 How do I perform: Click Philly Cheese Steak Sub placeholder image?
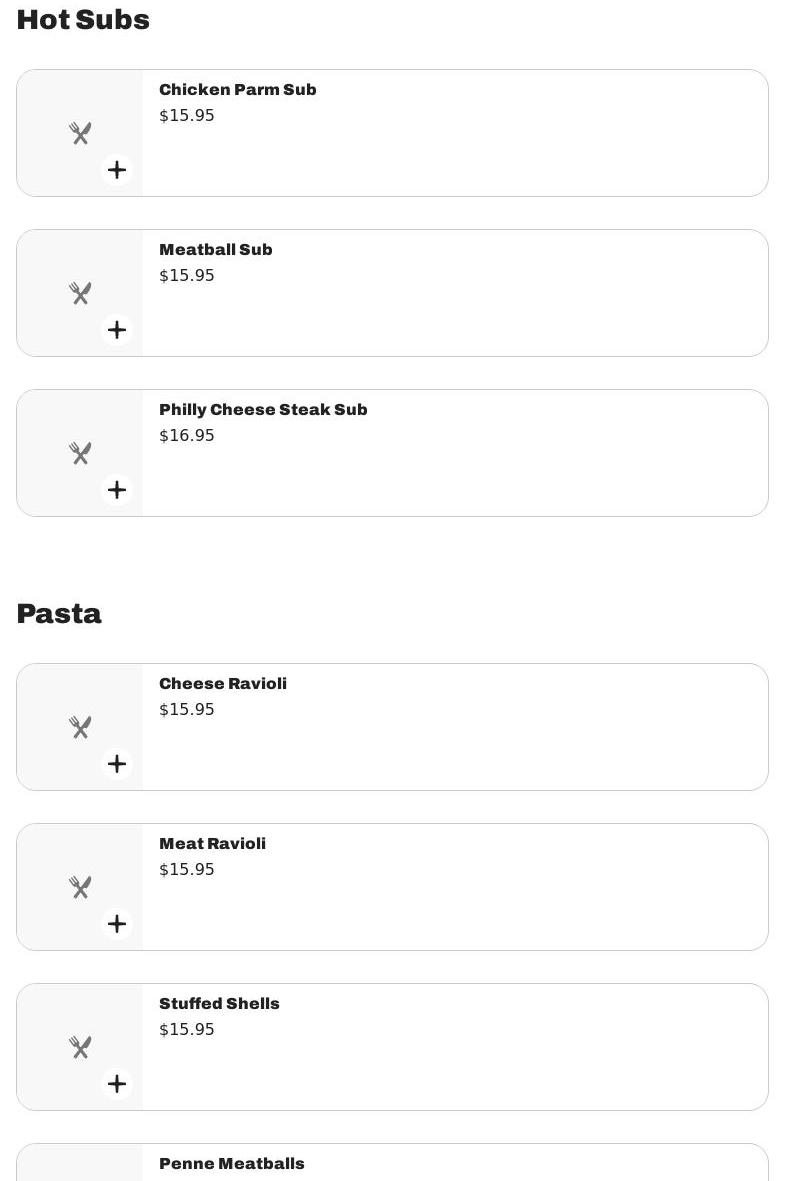tap(80, 453)
